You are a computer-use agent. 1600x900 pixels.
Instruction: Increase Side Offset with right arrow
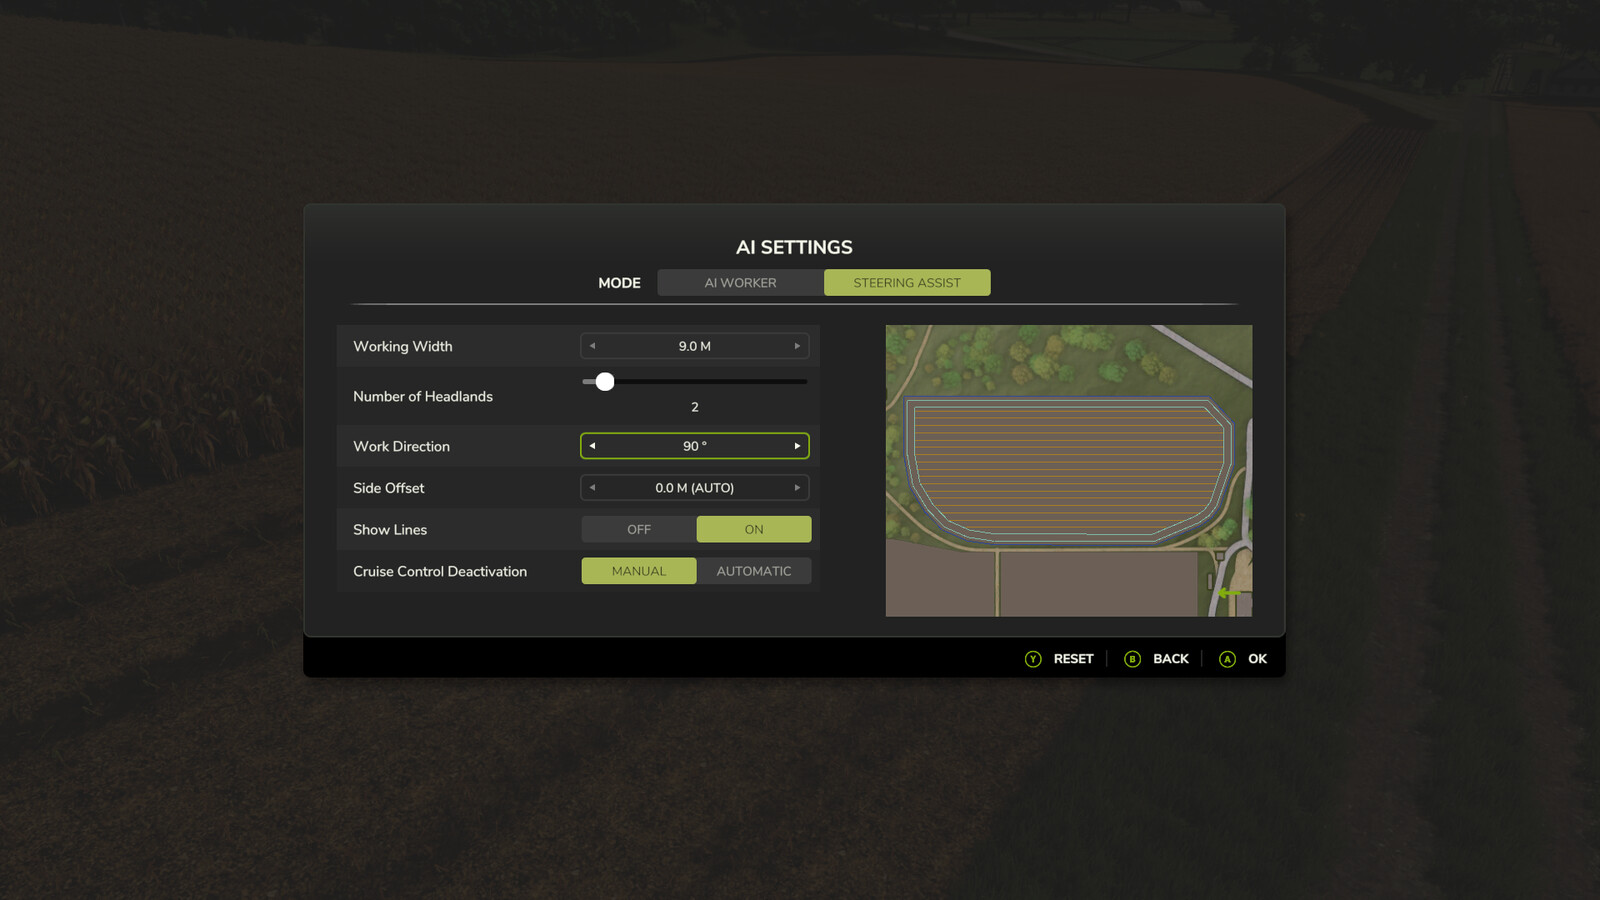coord(797,488)
